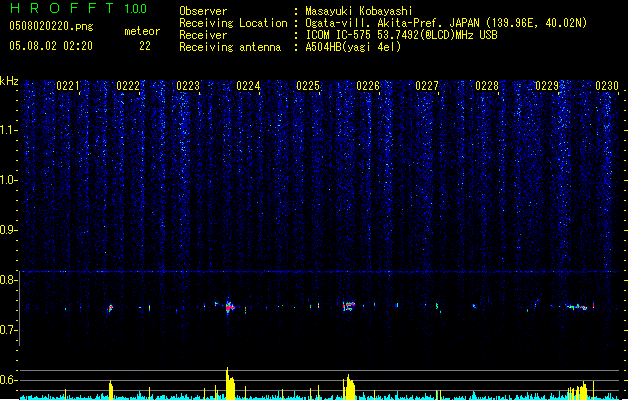The height and width of the screenshot is (400, 629).
Task: Select observer name Masayuki Kobayashi
Action: [359, 11]
